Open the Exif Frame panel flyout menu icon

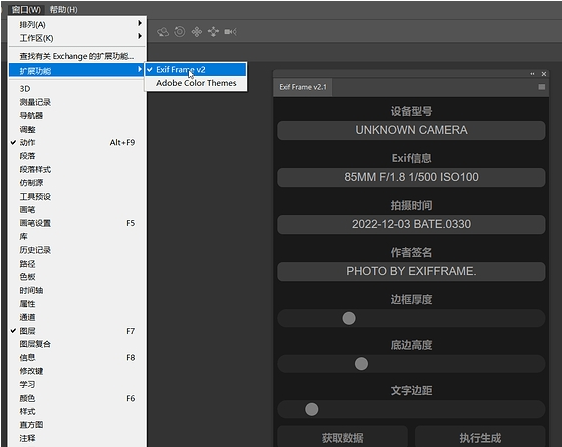[x=542, y=87]
